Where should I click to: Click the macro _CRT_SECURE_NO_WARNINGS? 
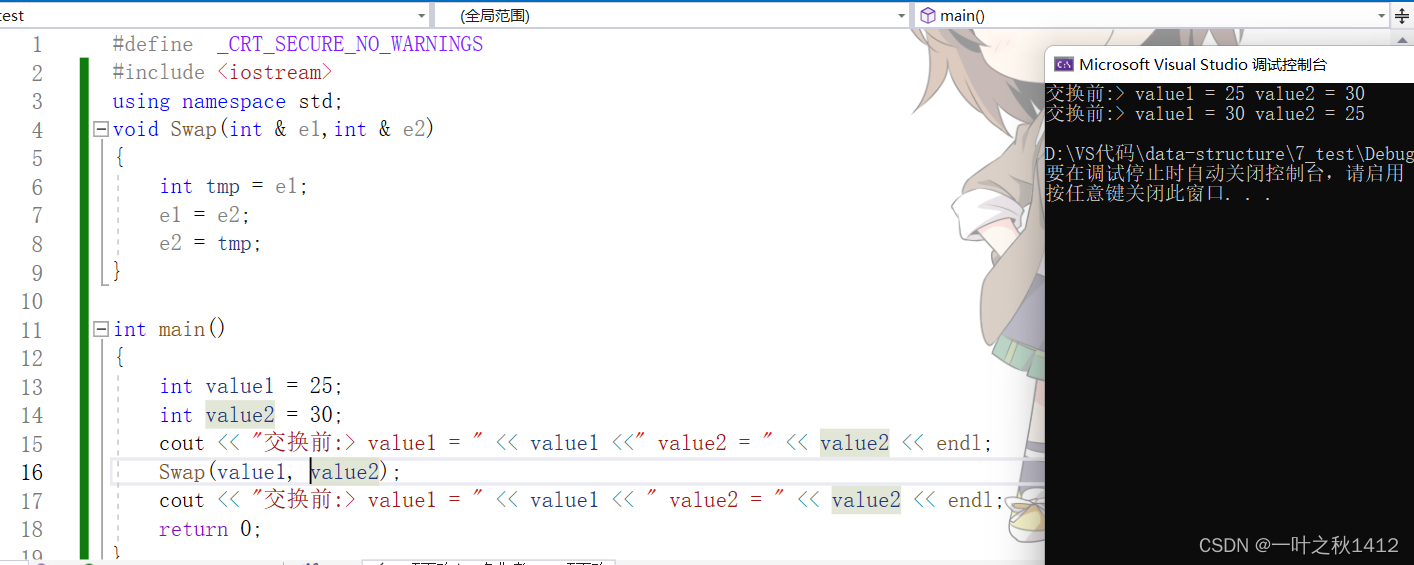[350, 44]
